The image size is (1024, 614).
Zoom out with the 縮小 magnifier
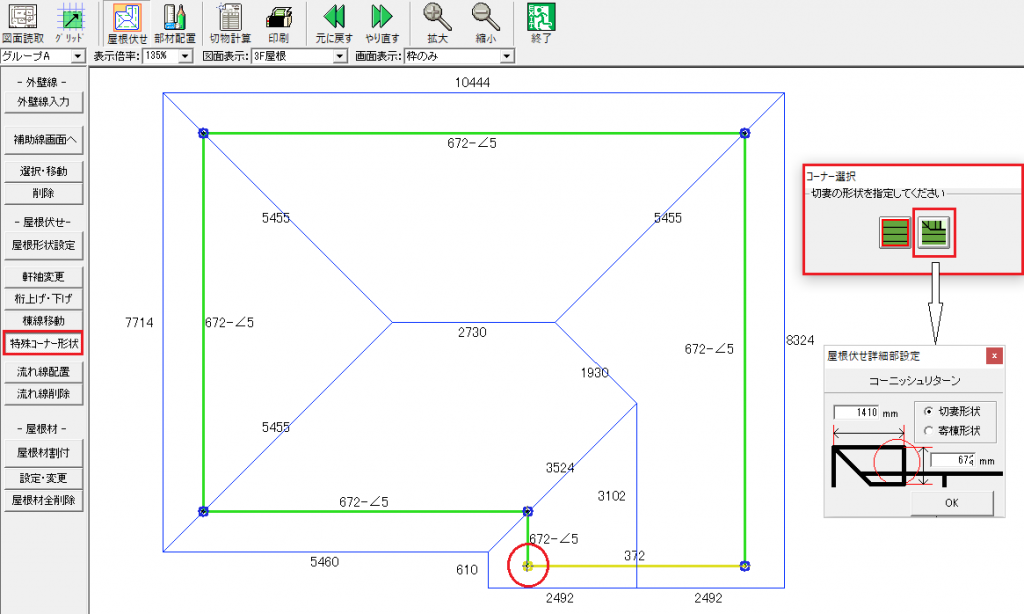tap(485, 23)
